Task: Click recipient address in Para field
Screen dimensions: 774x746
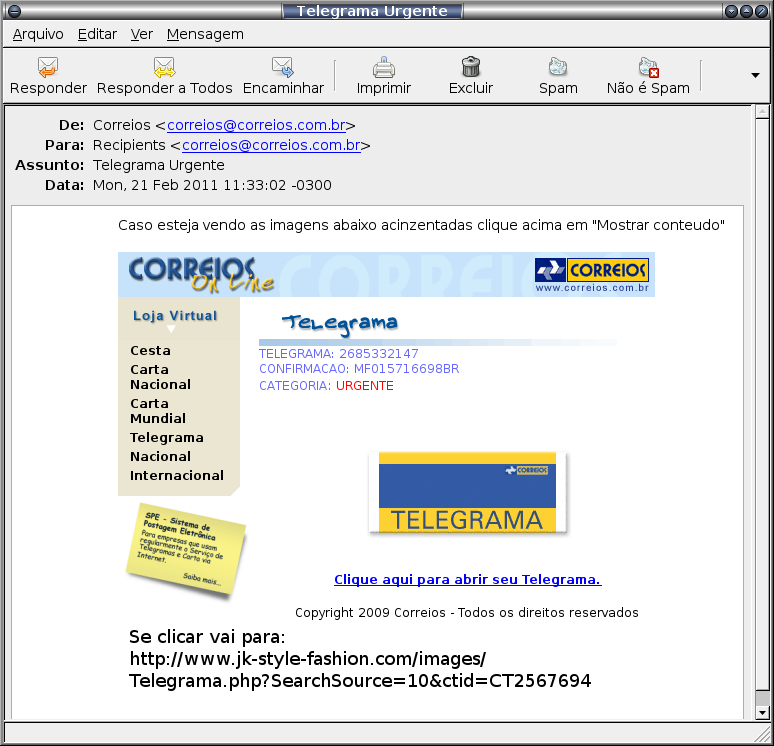Action: tap(271, 145)
